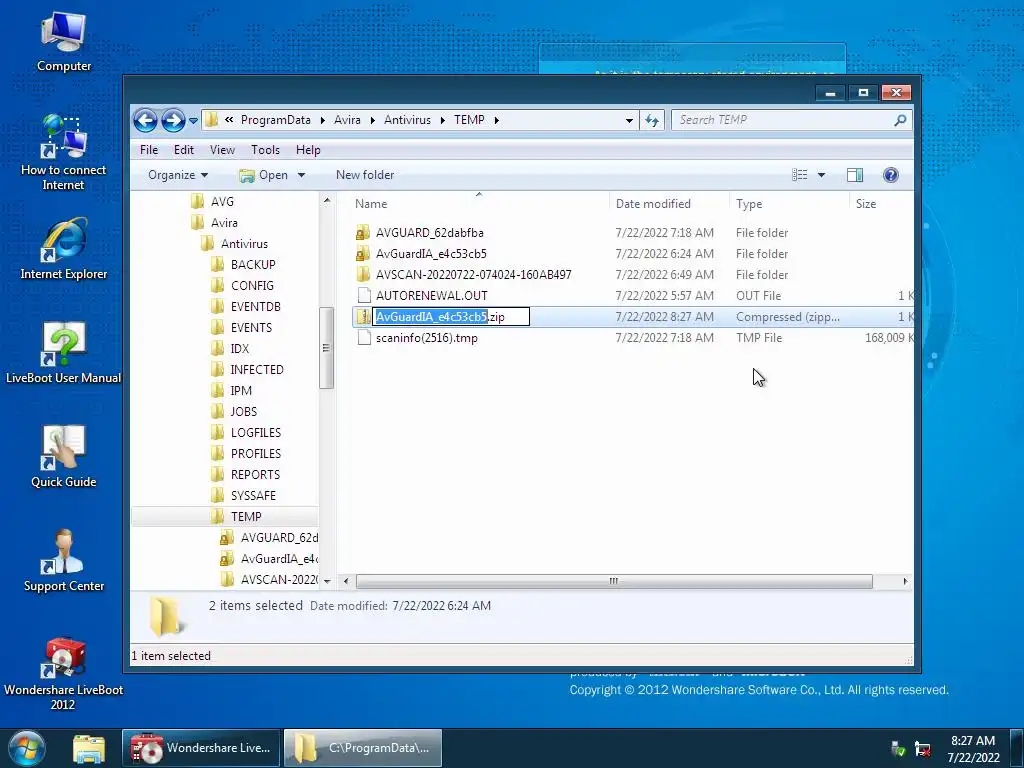Open the Edit menu

(x=184, y=150)
